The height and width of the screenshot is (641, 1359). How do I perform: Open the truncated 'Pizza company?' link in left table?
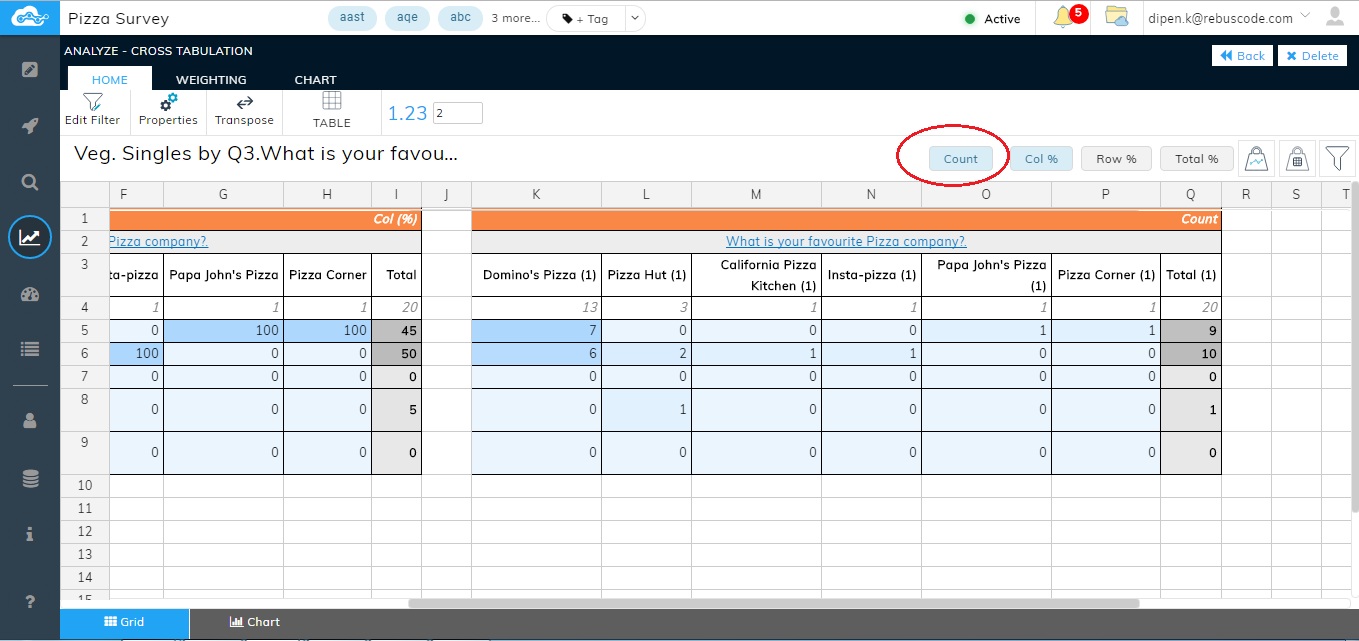tap(158, 242)
